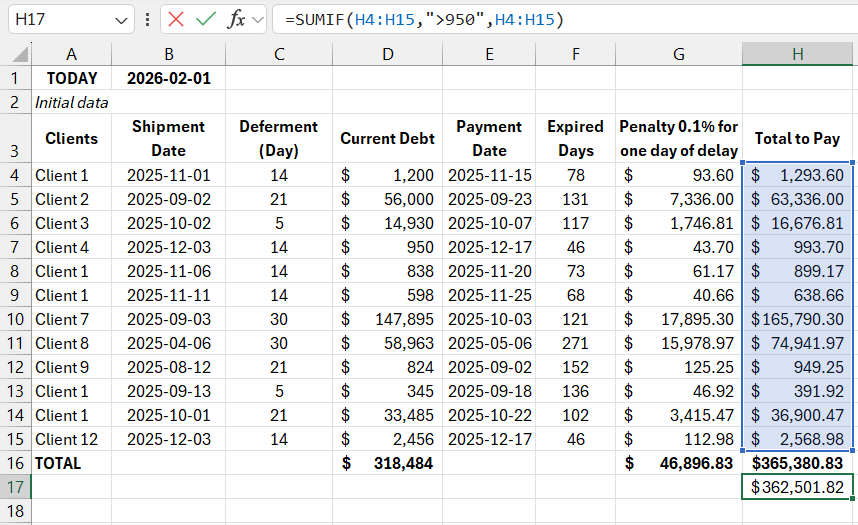This screenshot has width=858, height=525.
Task: Click the Penalty 0.1% header cell
Action: click(x=679, y=139)
